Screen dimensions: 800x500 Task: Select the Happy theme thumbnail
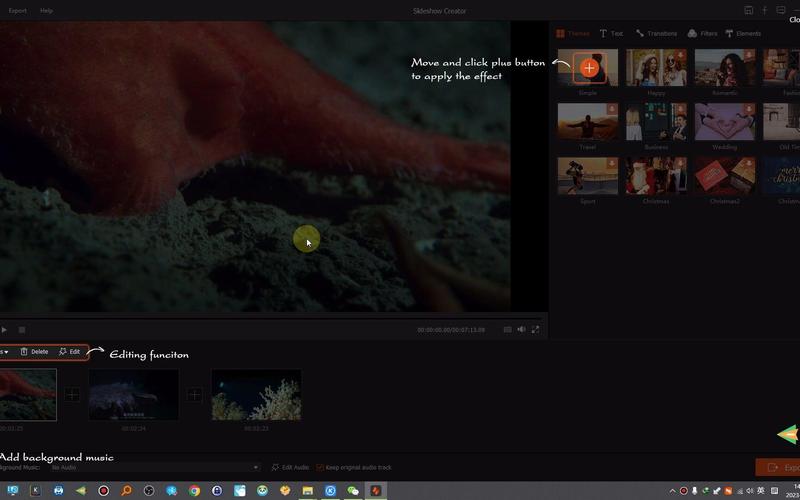point(656,67)
